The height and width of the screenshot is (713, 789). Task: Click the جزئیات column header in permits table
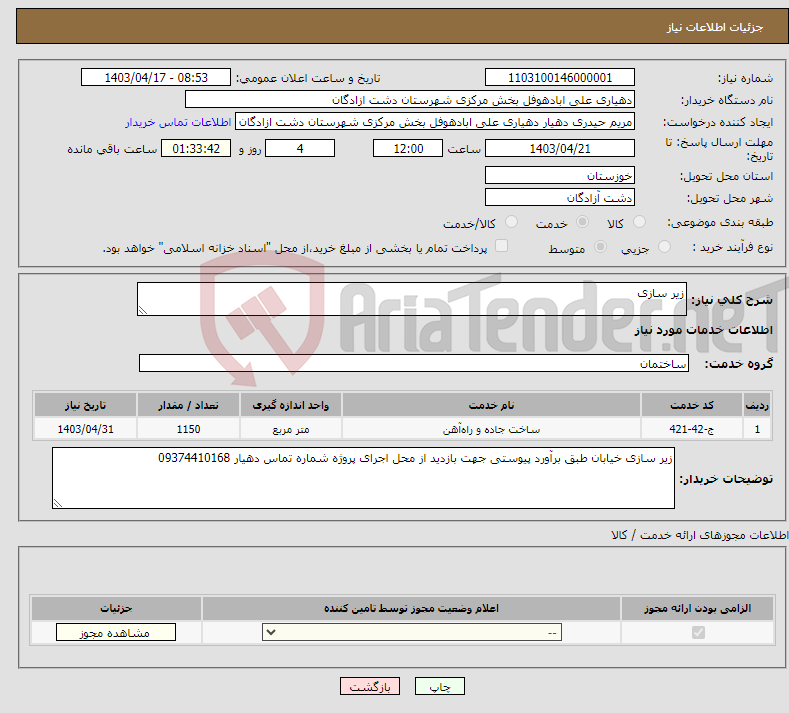[x=116, y=608]
